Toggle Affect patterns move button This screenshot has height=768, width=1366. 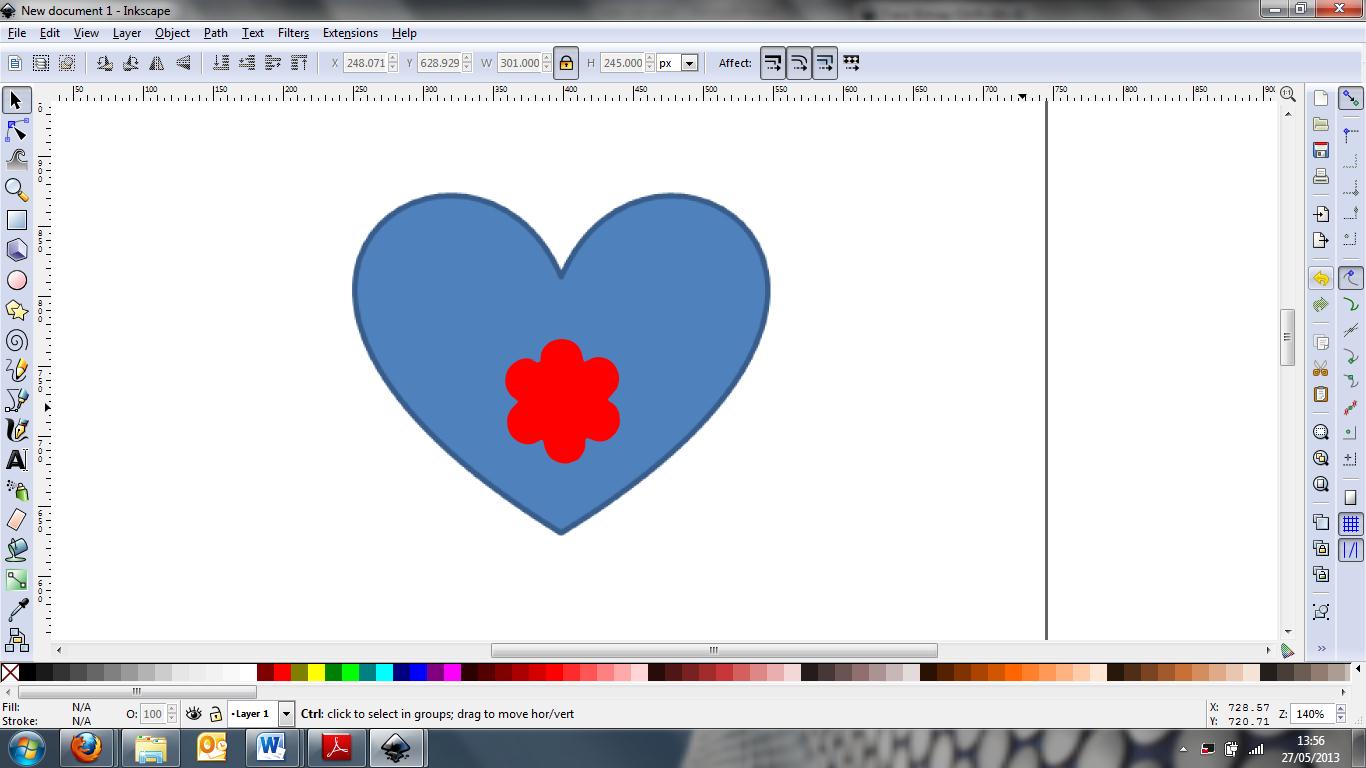click(x=851, y=63)
